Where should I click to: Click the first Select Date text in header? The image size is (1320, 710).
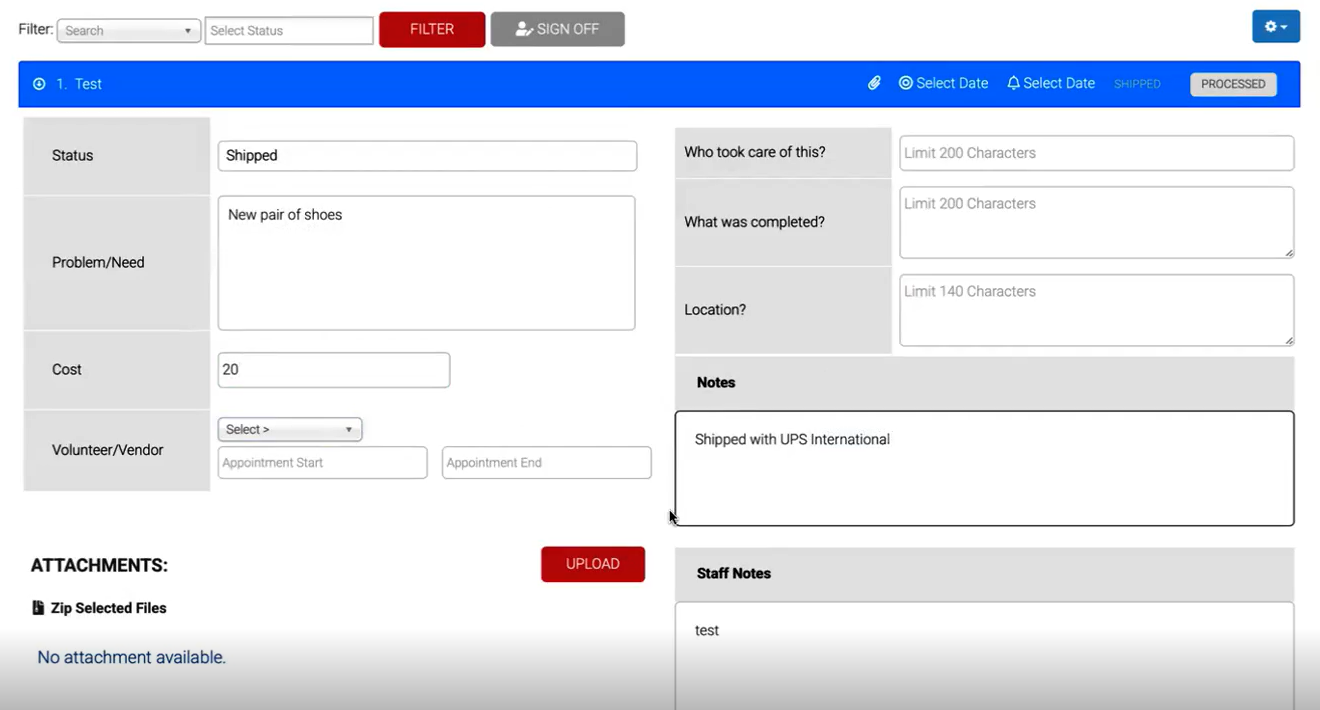952,84
